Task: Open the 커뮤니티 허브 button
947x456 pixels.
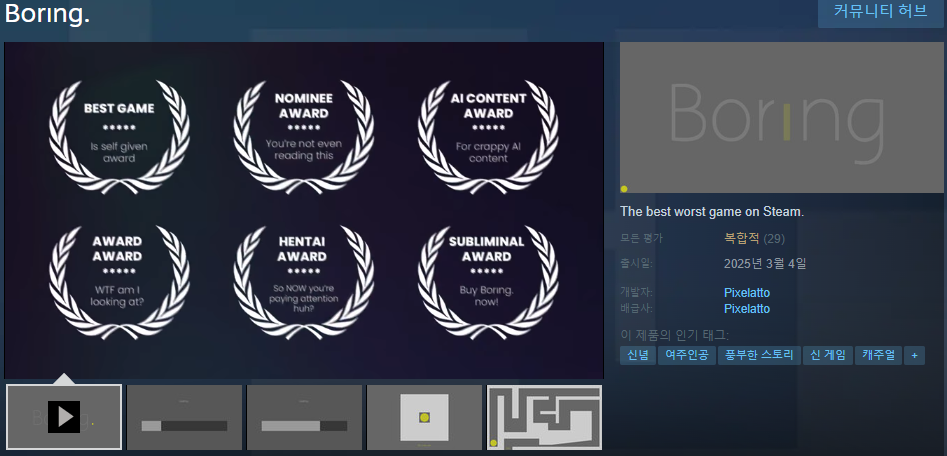Action: coord(881,12)
